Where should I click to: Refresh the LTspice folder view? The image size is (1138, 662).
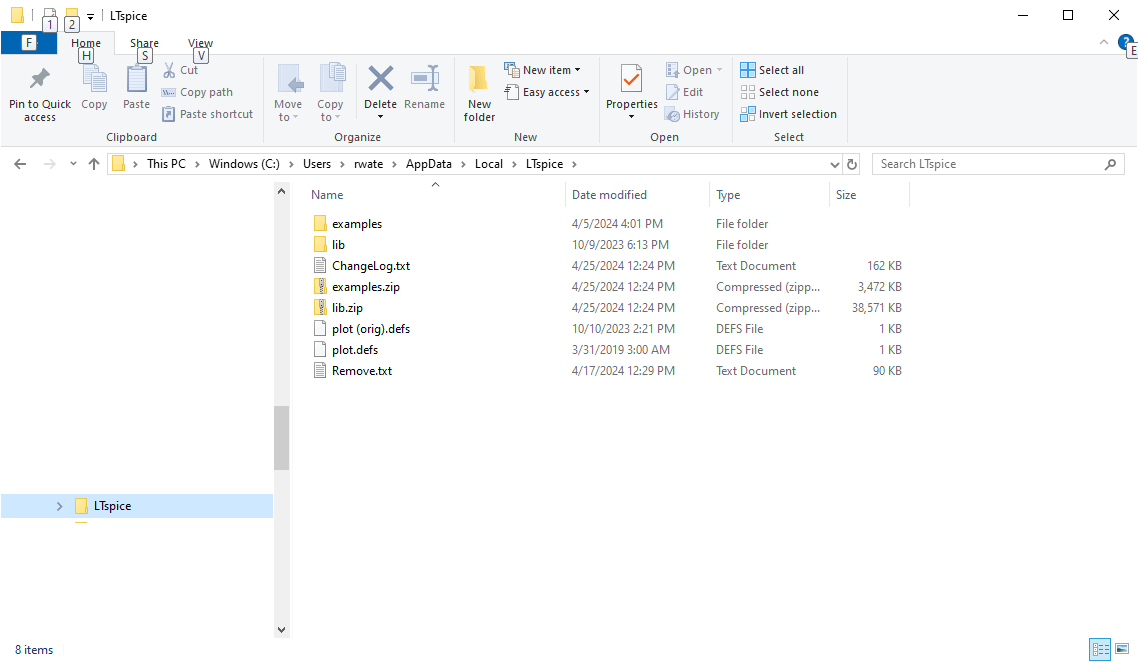click(x=852, y=165)
